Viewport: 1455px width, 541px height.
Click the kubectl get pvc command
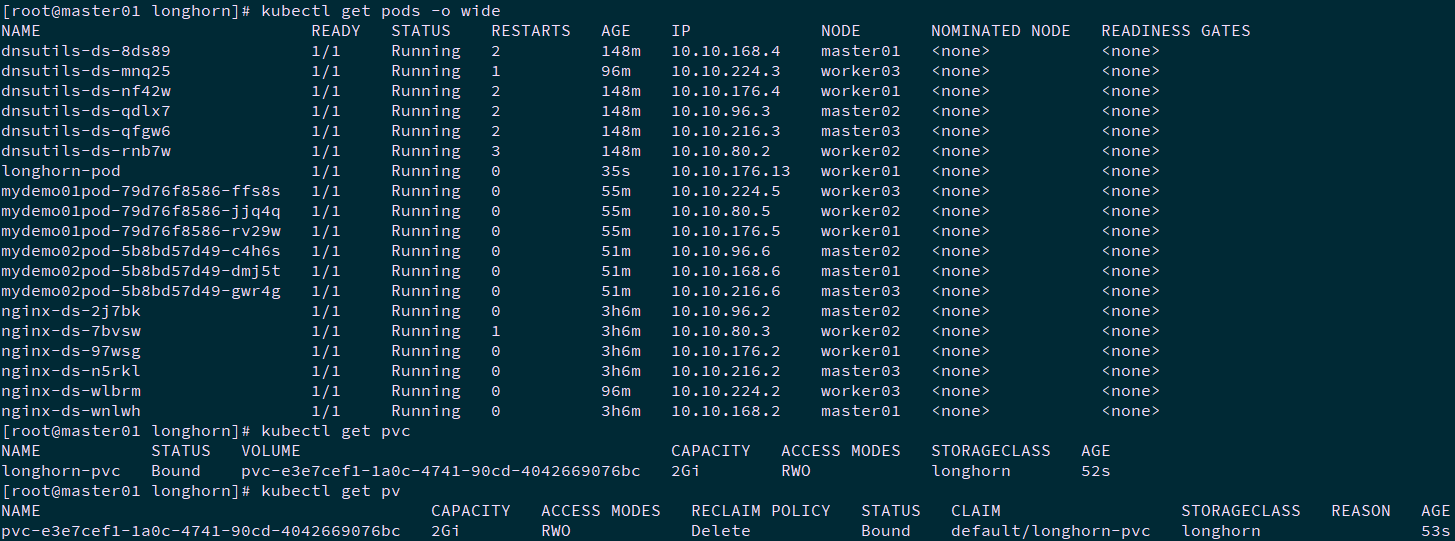[336, 431]
